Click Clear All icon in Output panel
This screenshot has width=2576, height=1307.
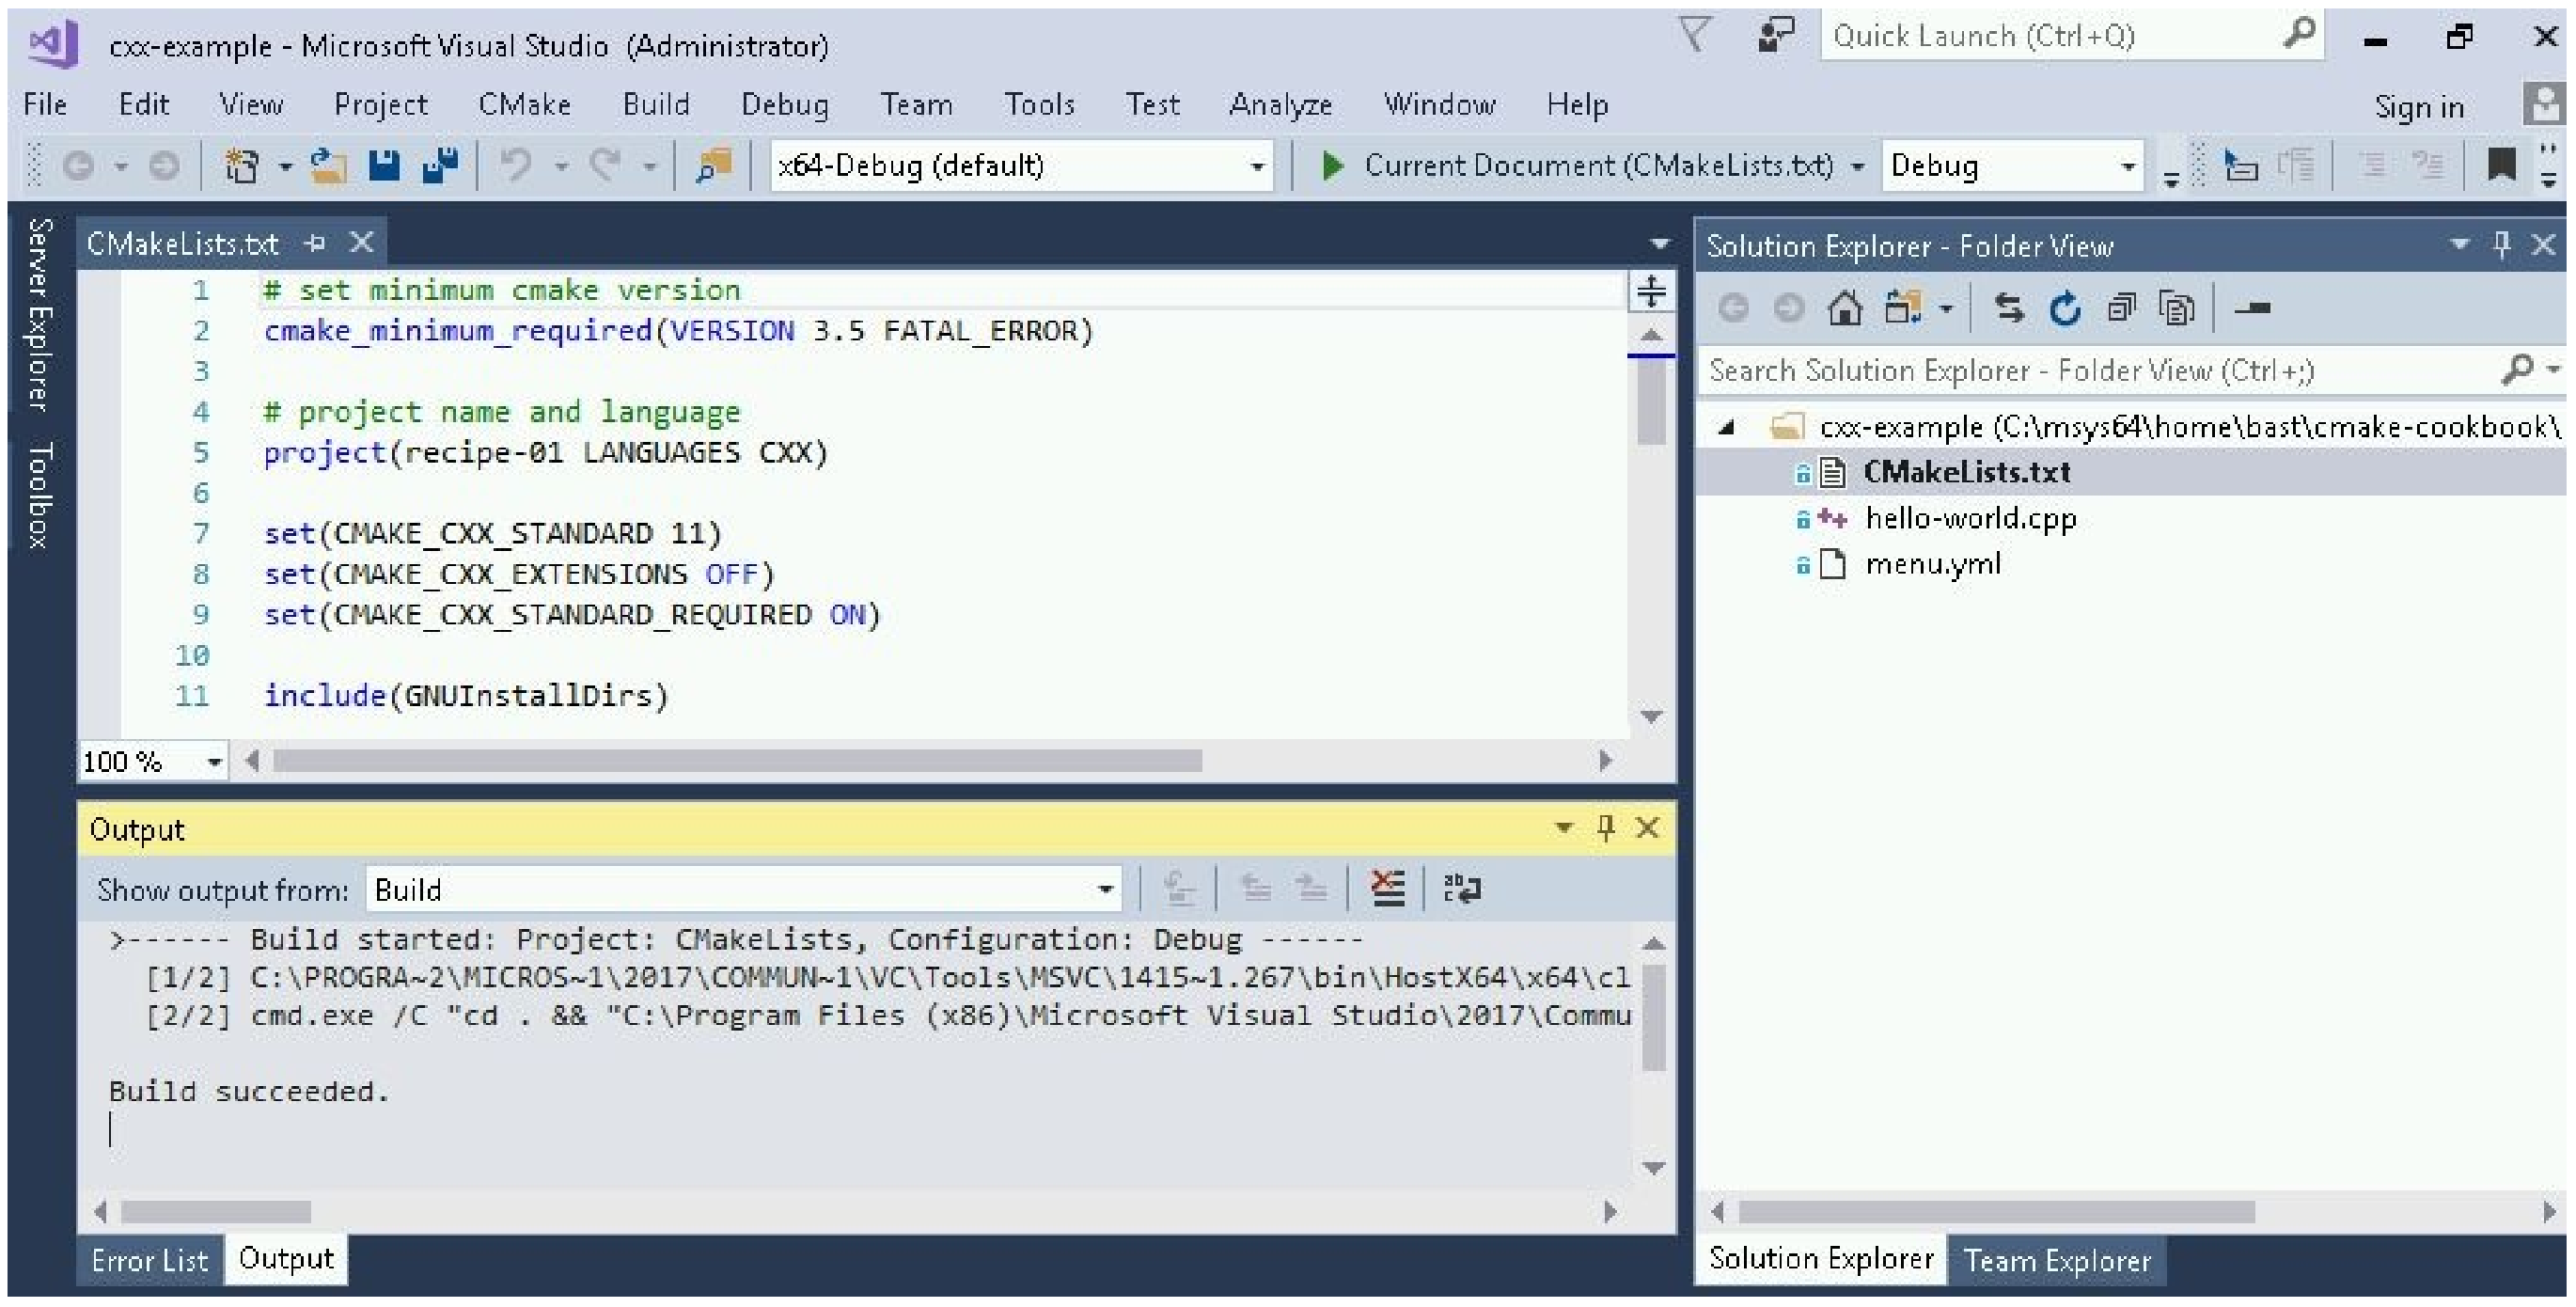point(1387,889)
